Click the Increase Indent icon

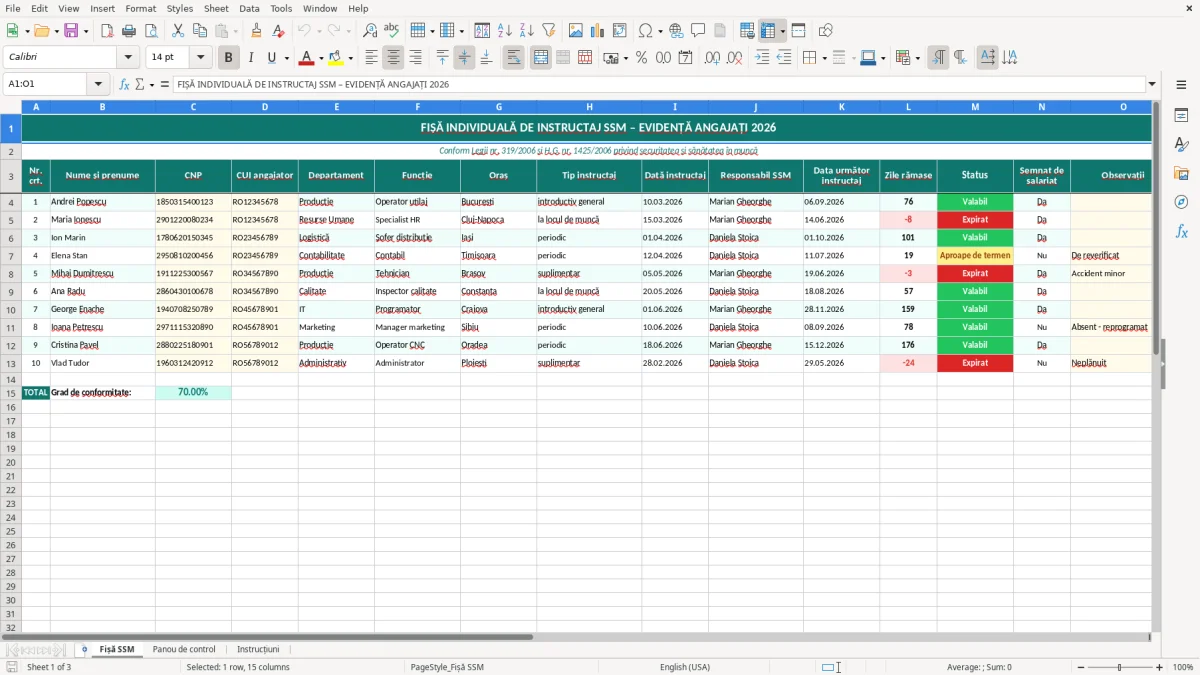tap(761, 58)
